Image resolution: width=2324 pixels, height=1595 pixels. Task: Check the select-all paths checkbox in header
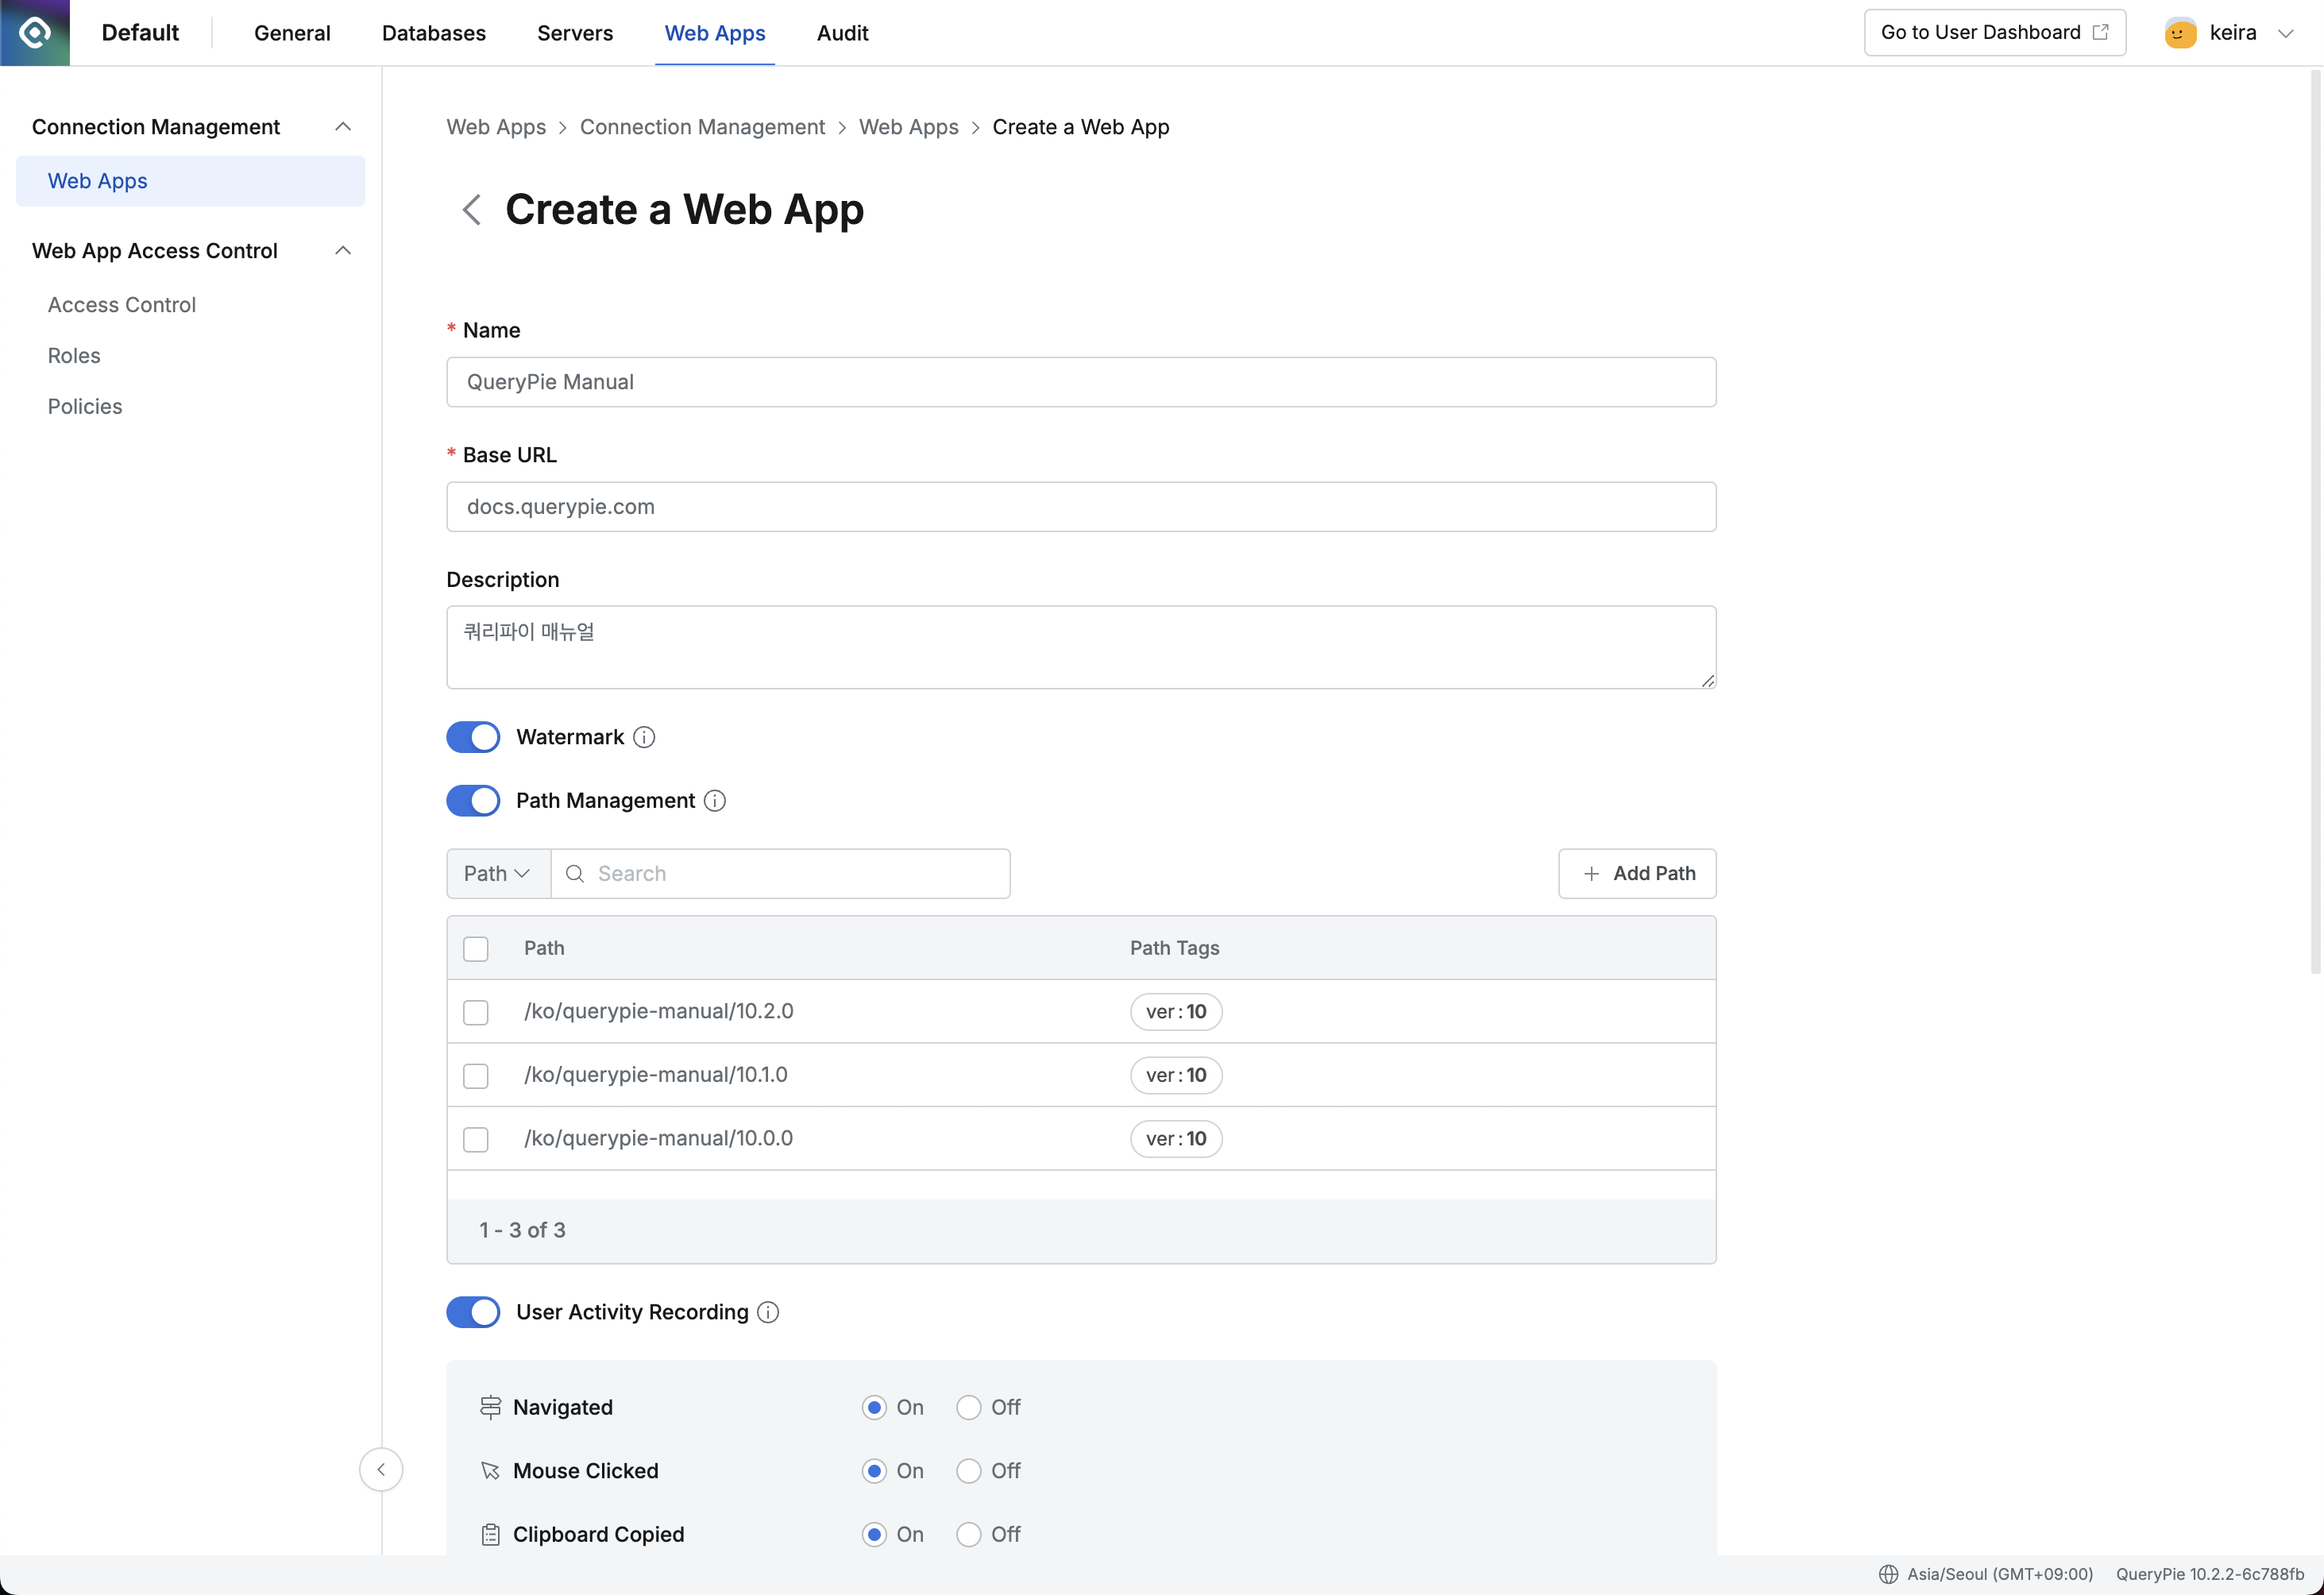(476, 949)
